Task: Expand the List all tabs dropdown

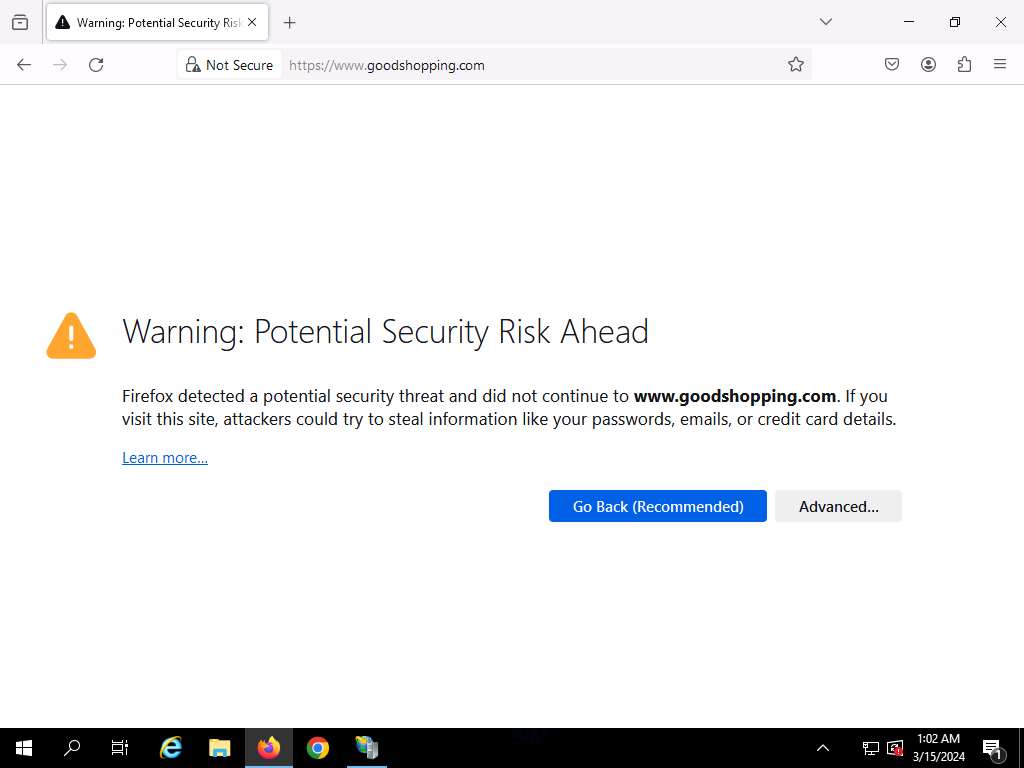Action: 825,22
